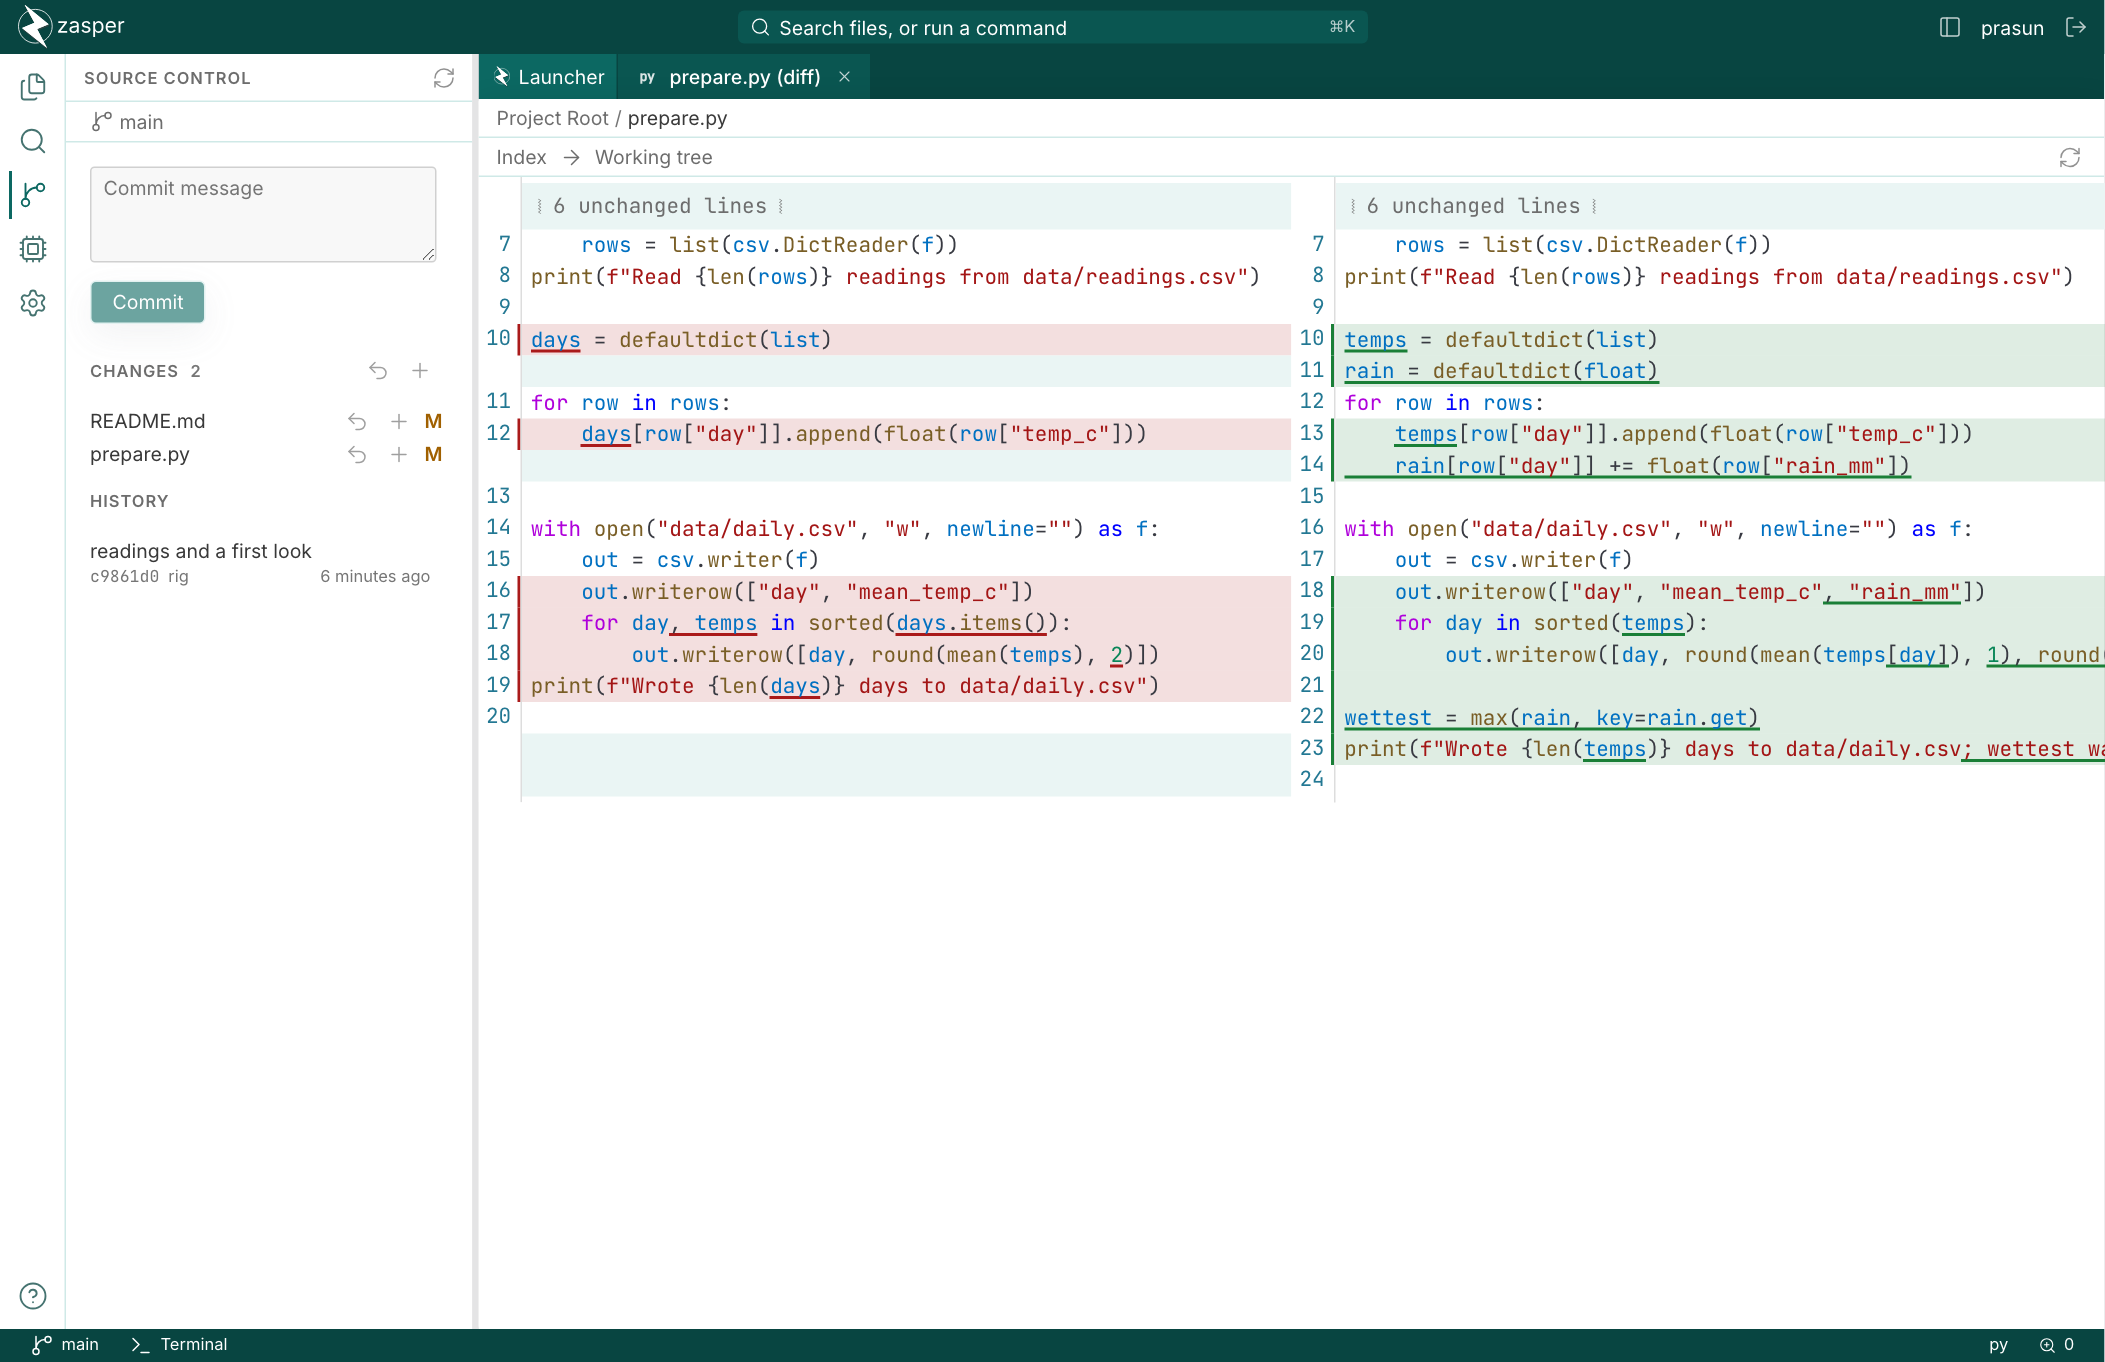Stage all changes with the plus icon
This screenshot has width=2105, height=1362.
click(x=420, y=371)
